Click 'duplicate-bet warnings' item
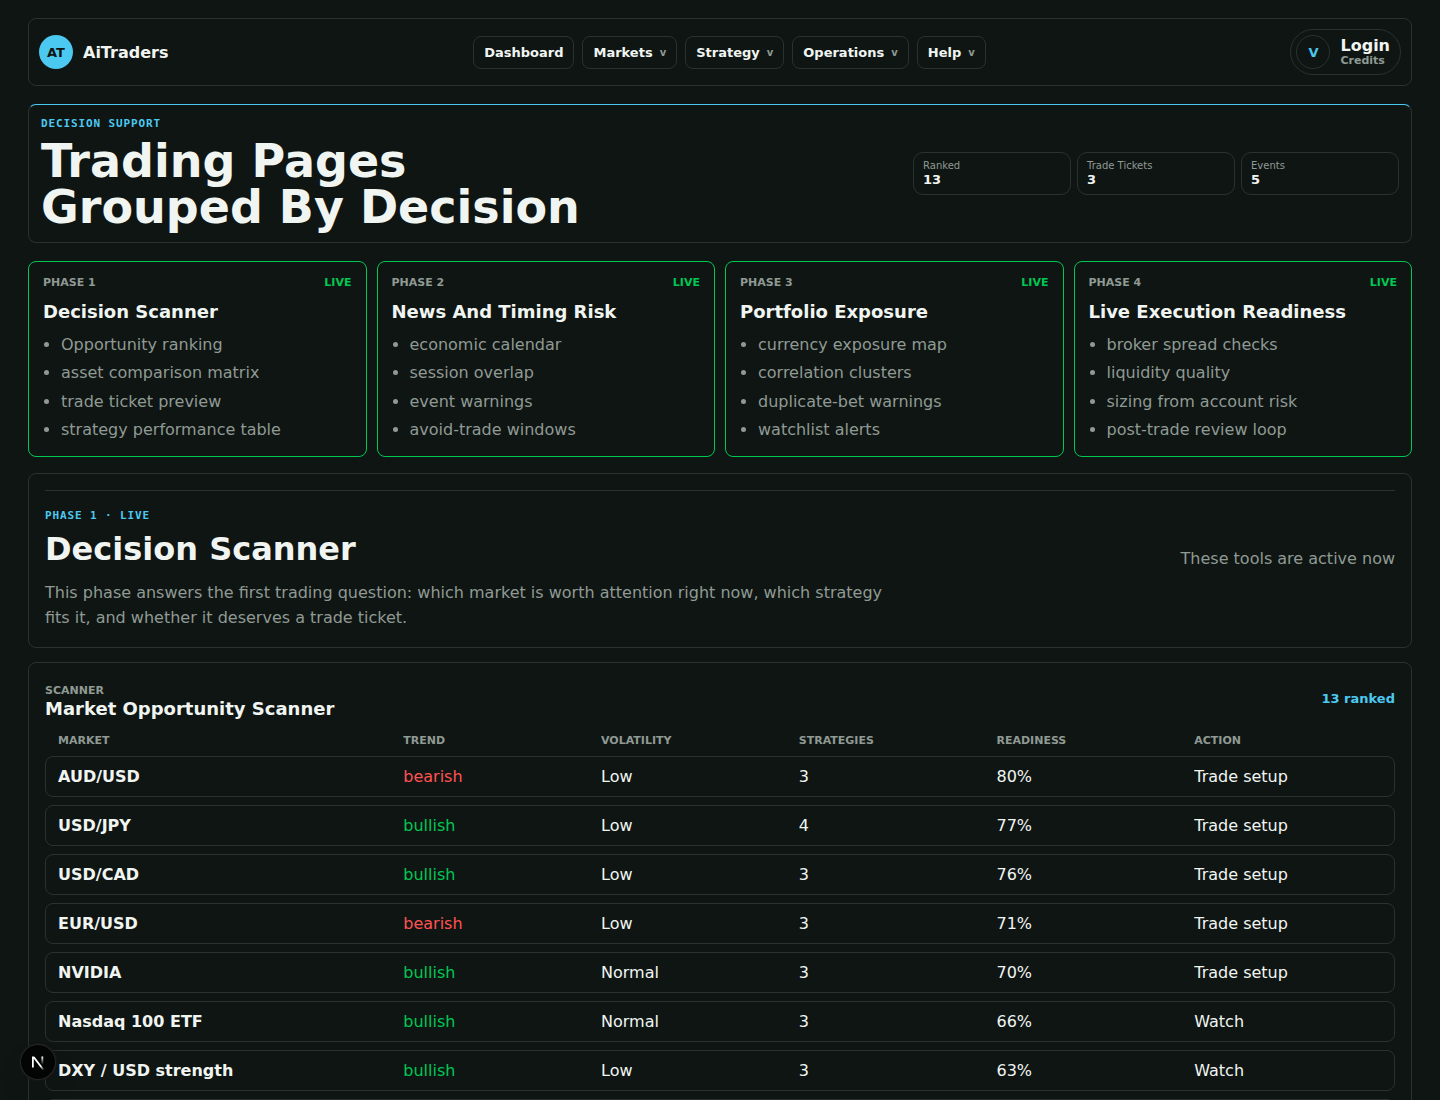The image size is (1440, 1100). click(x=850, y=401)
